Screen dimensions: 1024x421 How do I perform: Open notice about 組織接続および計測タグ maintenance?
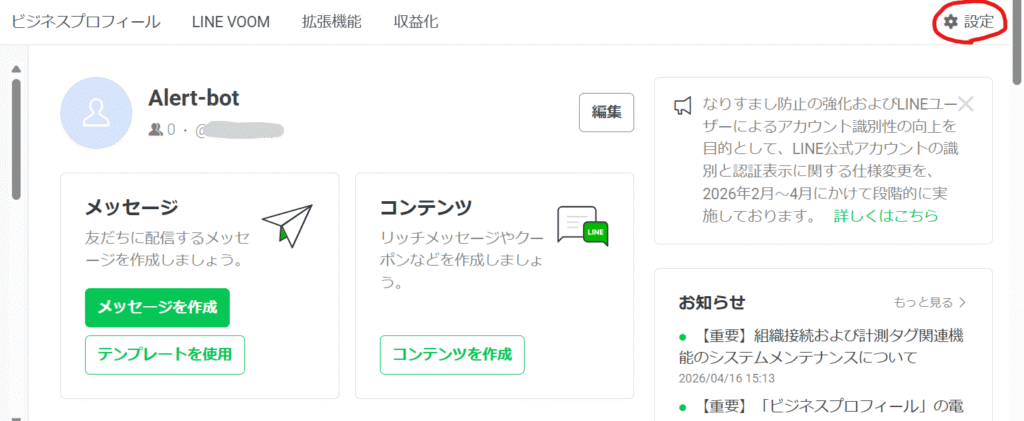point(822,347)
